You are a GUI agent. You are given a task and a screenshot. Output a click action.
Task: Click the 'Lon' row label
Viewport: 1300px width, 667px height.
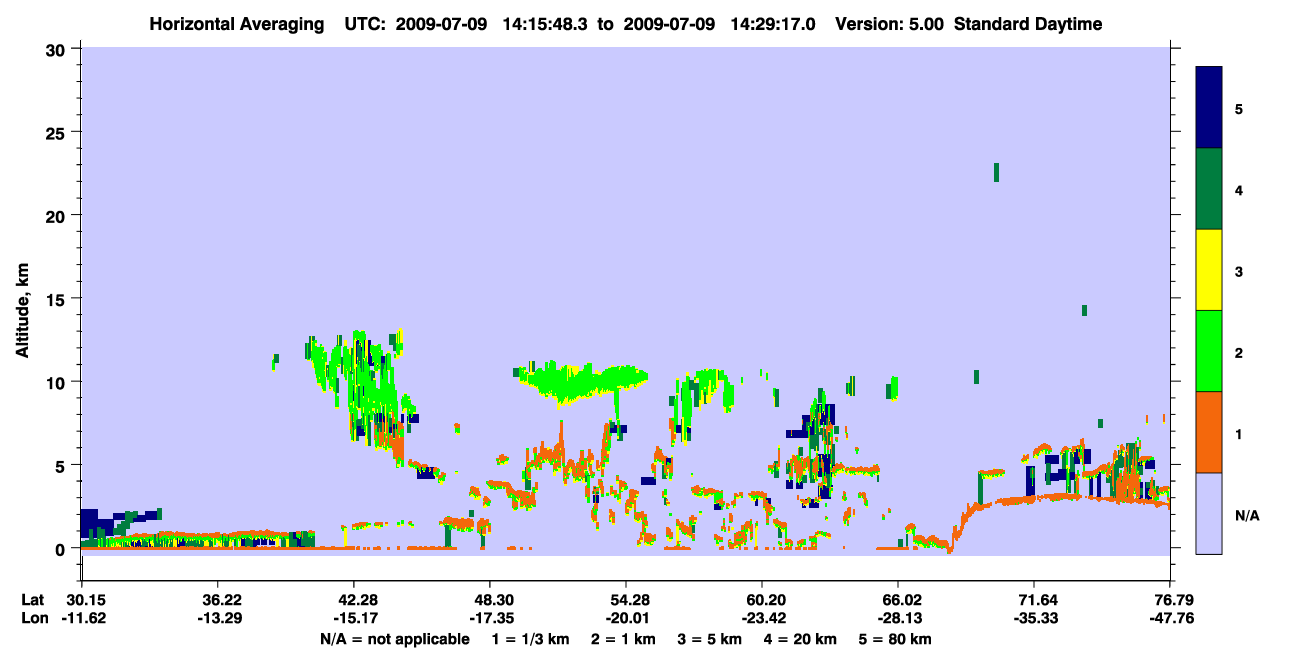(33, 618)
